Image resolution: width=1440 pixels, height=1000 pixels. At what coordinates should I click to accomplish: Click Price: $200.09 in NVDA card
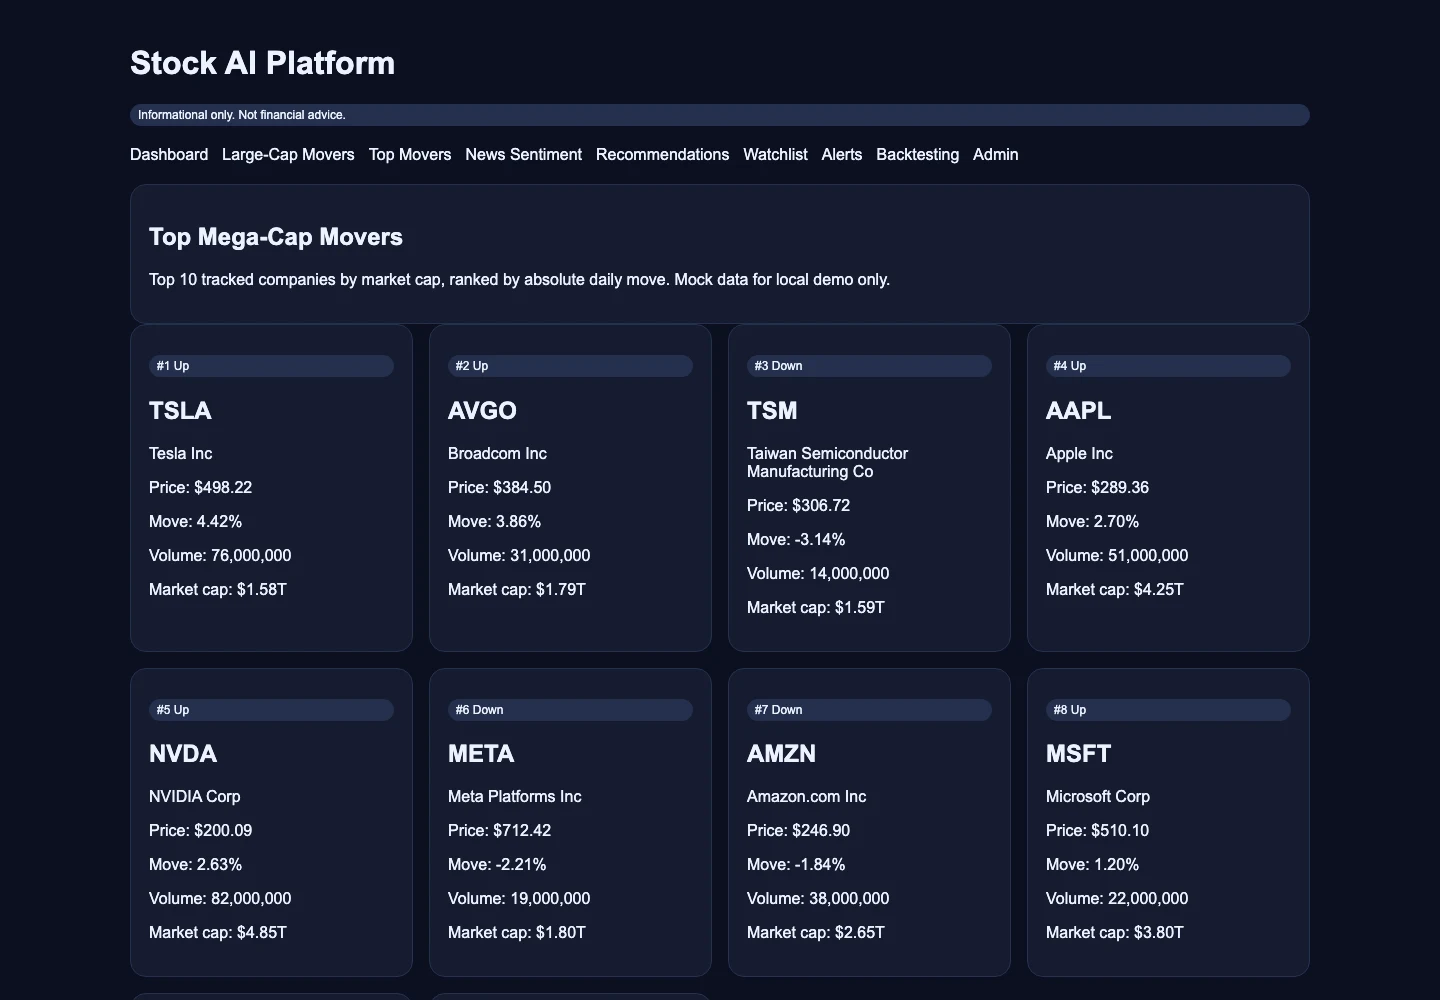point(201,831)
